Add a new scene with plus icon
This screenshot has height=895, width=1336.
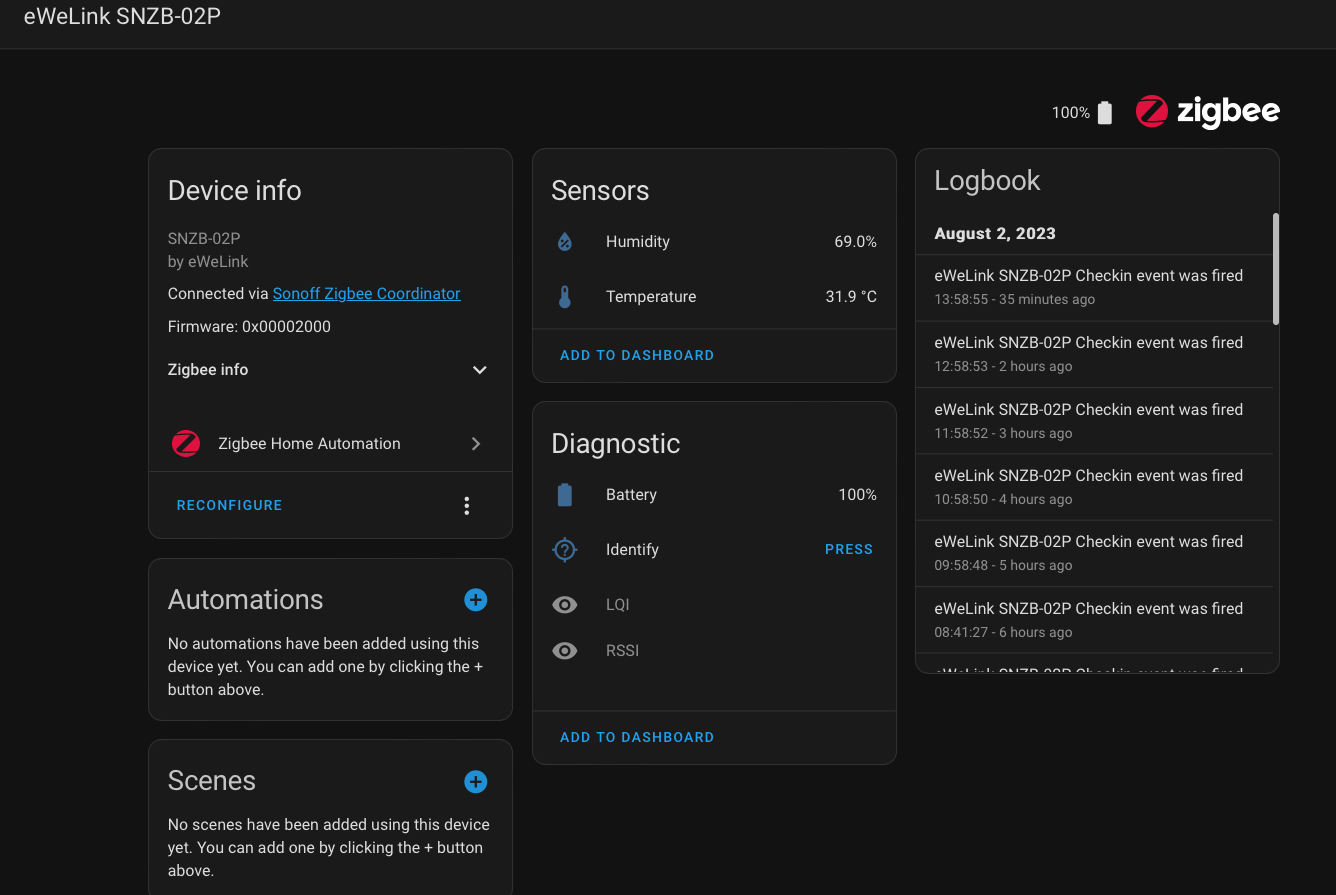(476, 782)
